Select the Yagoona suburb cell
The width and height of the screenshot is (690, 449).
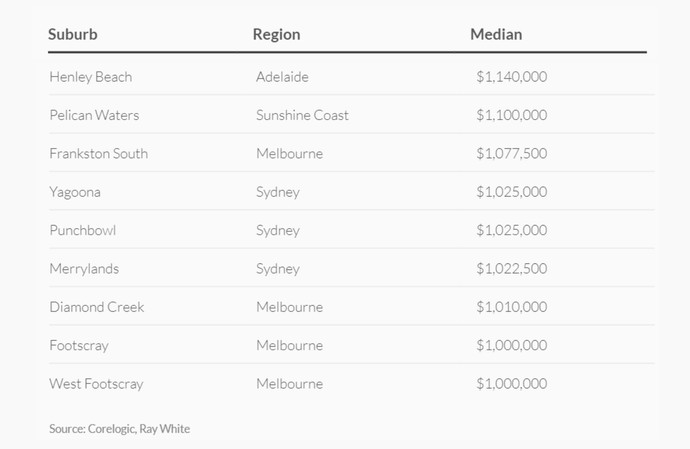pos(75,192)
